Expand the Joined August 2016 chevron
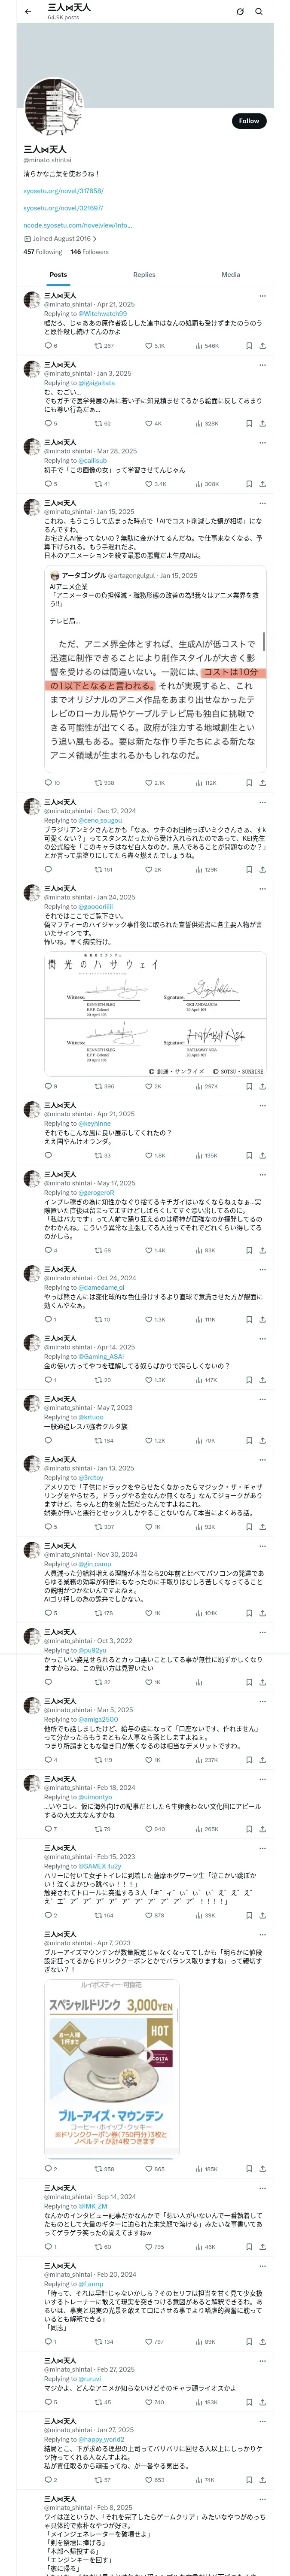Image resolution: width=290 pixels, height=2576 pixels. [96, 239]
